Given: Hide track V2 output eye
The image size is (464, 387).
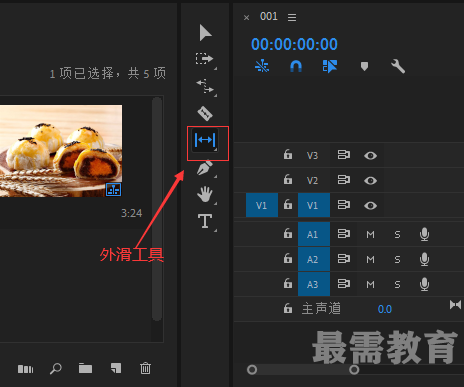Looking at the screenshot, I should pos(370,180).
